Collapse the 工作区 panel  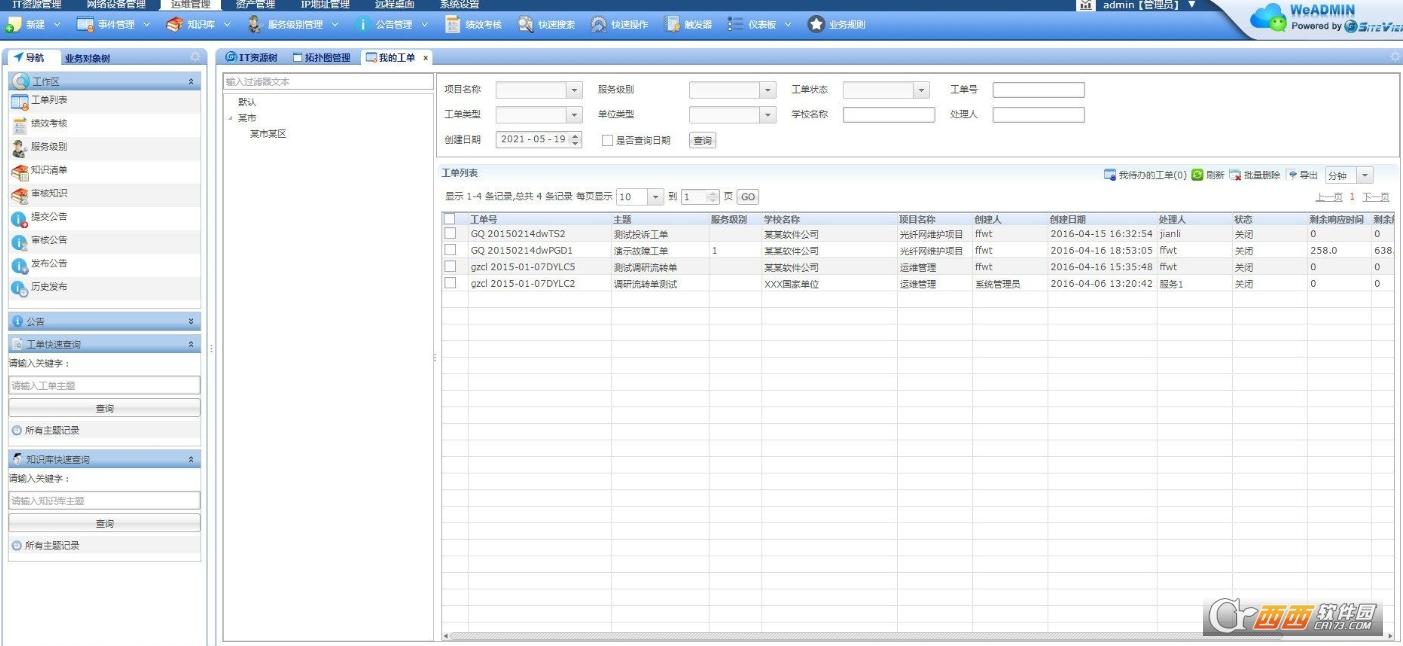(x=191, y=81)
